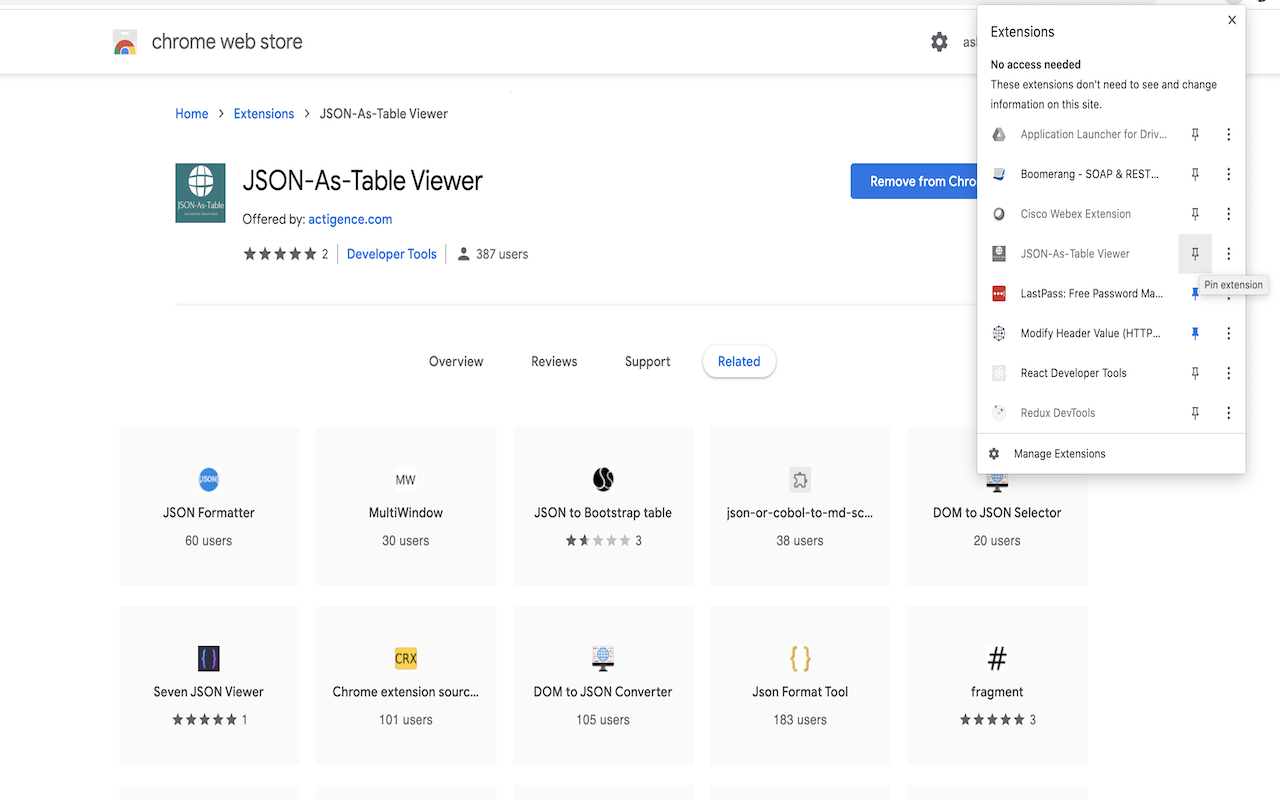This screenshot has width=1280, height=800.
Task: Click Seven JSON Viewer icon
Action: [x=209, y=658]
